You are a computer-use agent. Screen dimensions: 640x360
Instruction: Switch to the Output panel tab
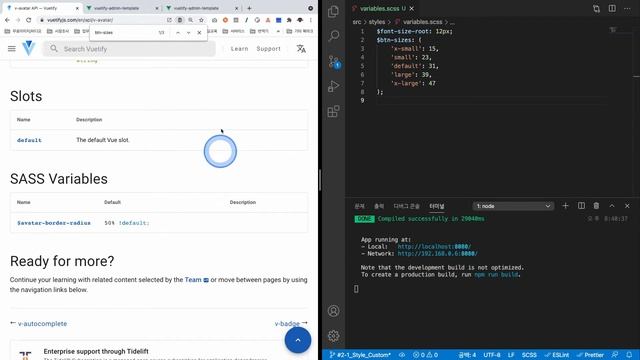pyautogui.click(x=379, y=206)
